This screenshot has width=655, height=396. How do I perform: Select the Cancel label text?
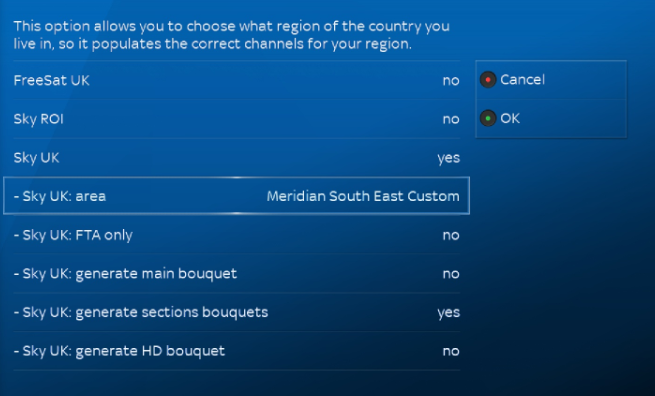tap(522, 80)
